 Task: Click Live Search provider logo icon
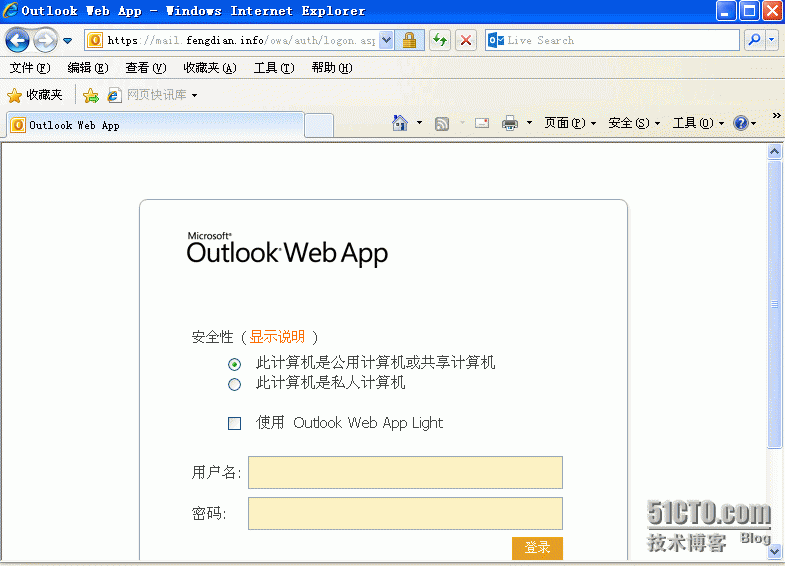point(496,41)
